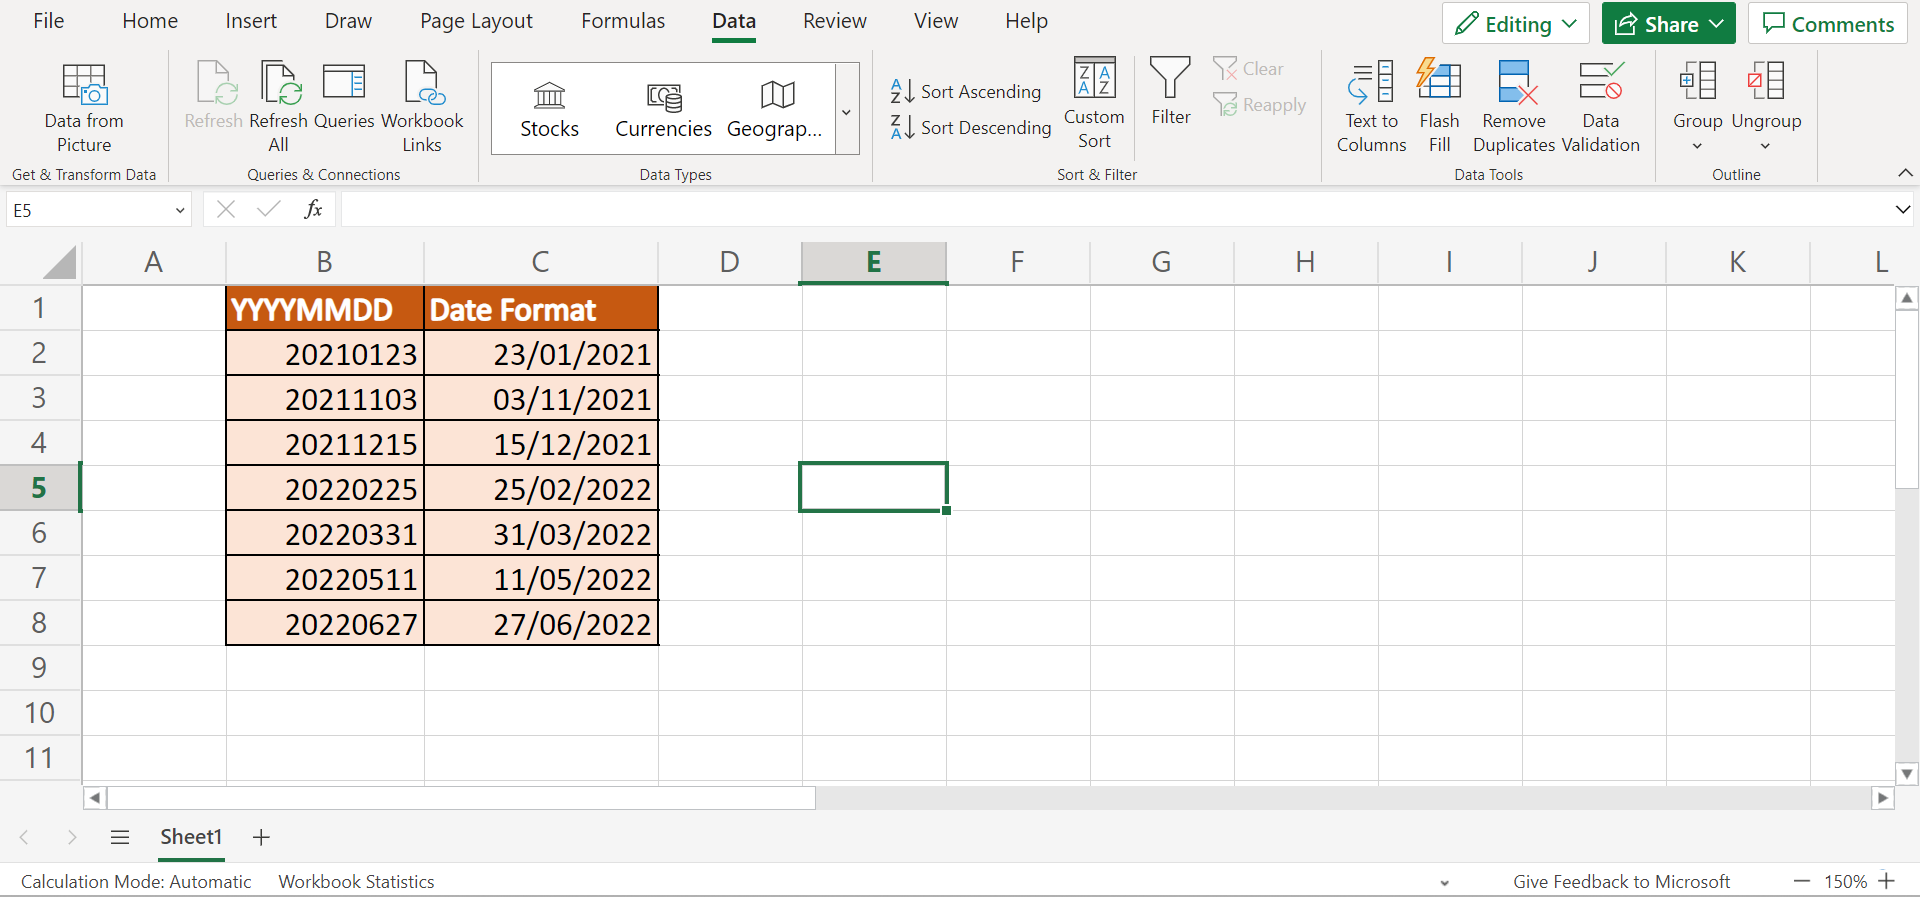This screenshot has height=897, width=1920.
Task: Click Workbook Statistics in status bar
Action: (356, 881)
